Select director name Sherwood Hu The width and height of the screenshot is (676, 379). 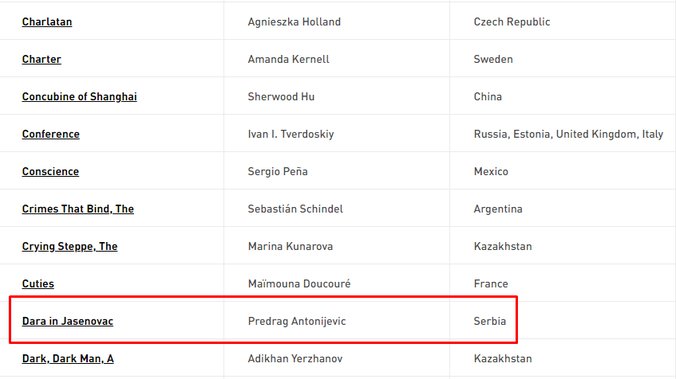tap(281, 97)
